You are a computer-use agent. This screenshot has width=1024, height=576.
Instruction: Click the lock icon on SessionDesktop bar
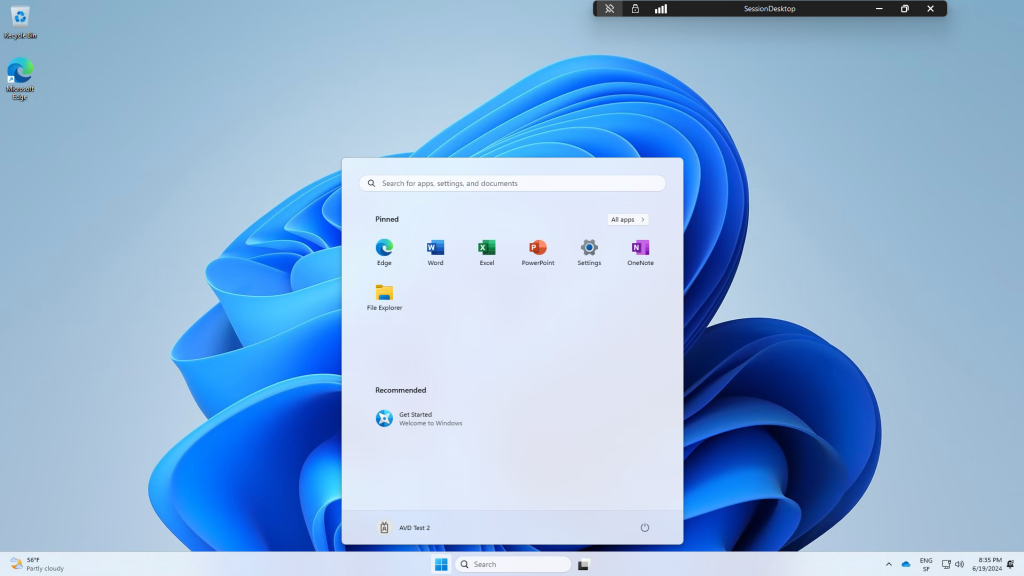(635, 8)
